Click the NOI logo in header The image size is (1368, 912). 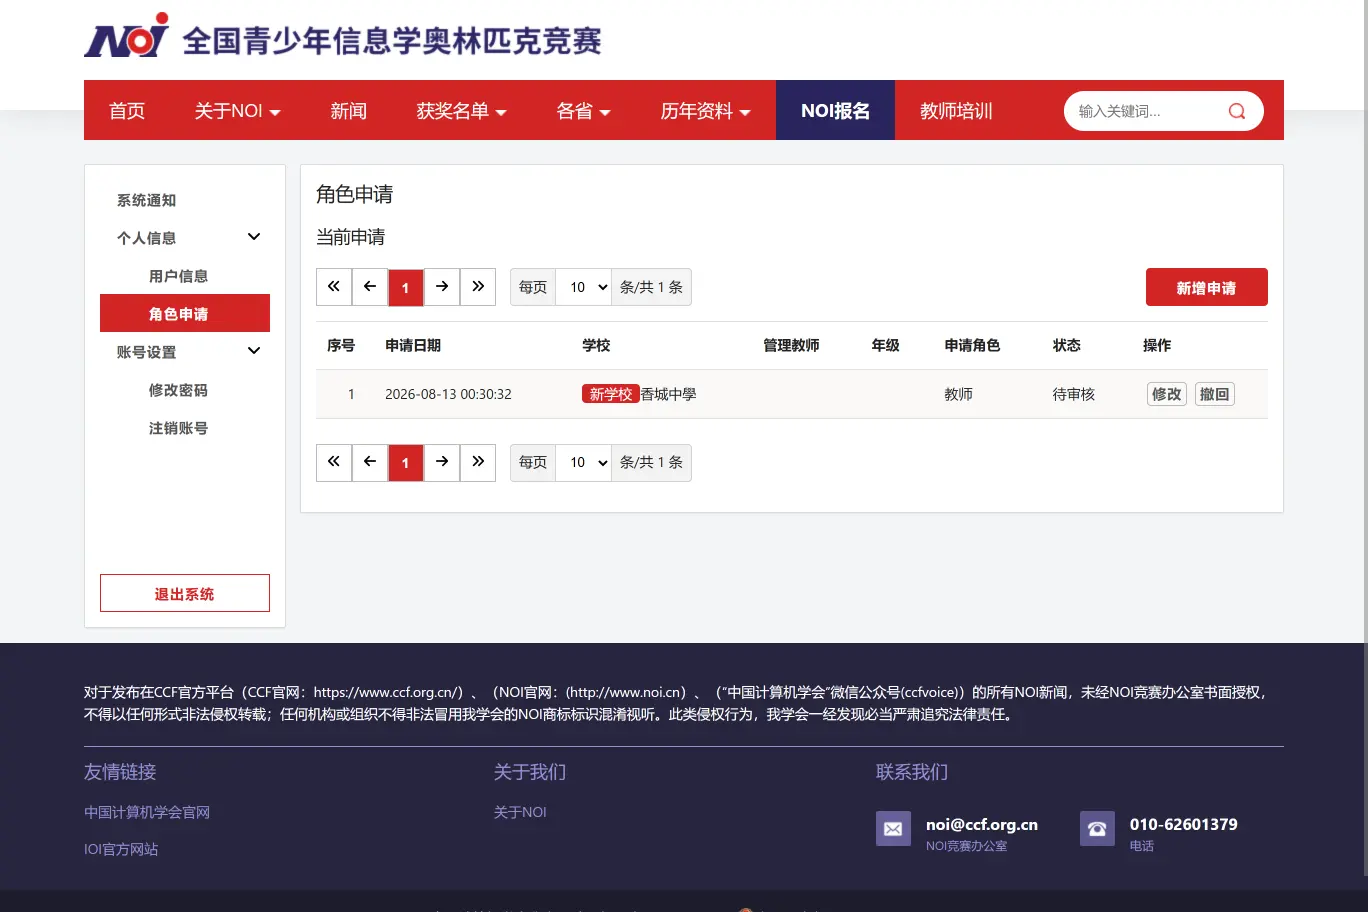click(x=127, y=35)
